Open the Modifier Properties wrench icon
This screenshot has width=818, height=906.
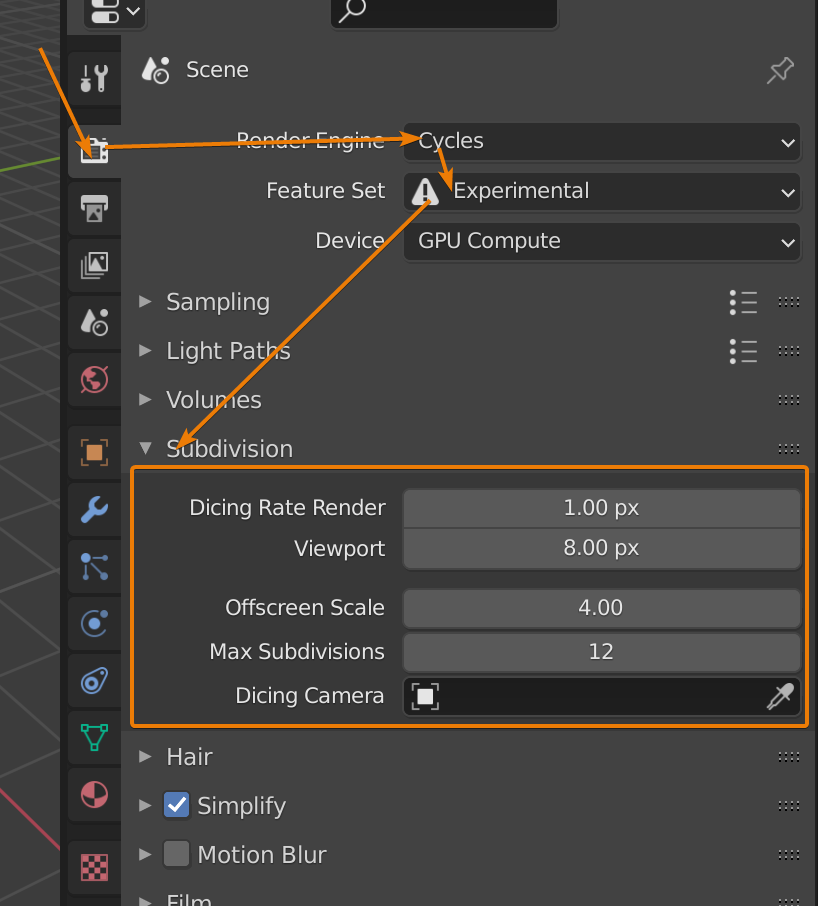click(94, 510)
